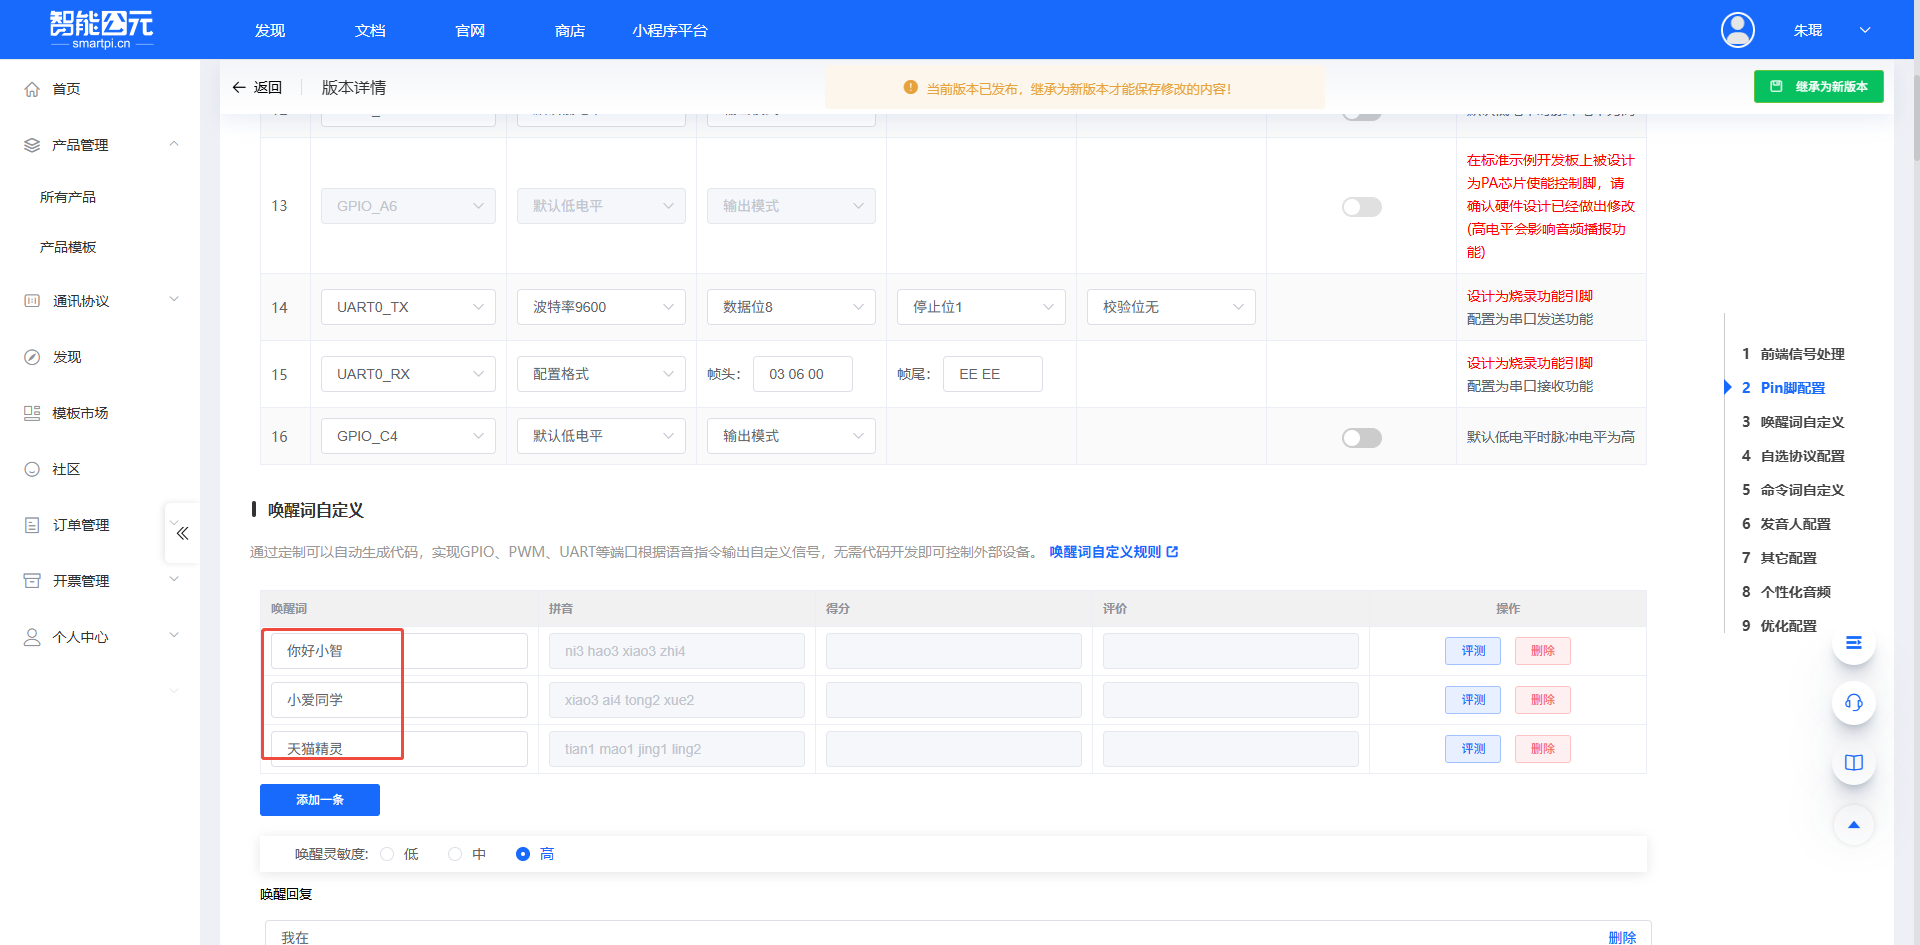
Task: Open 唤醒词自定义规则 link
Action: pyautogui.click(x=1113, y=552)
